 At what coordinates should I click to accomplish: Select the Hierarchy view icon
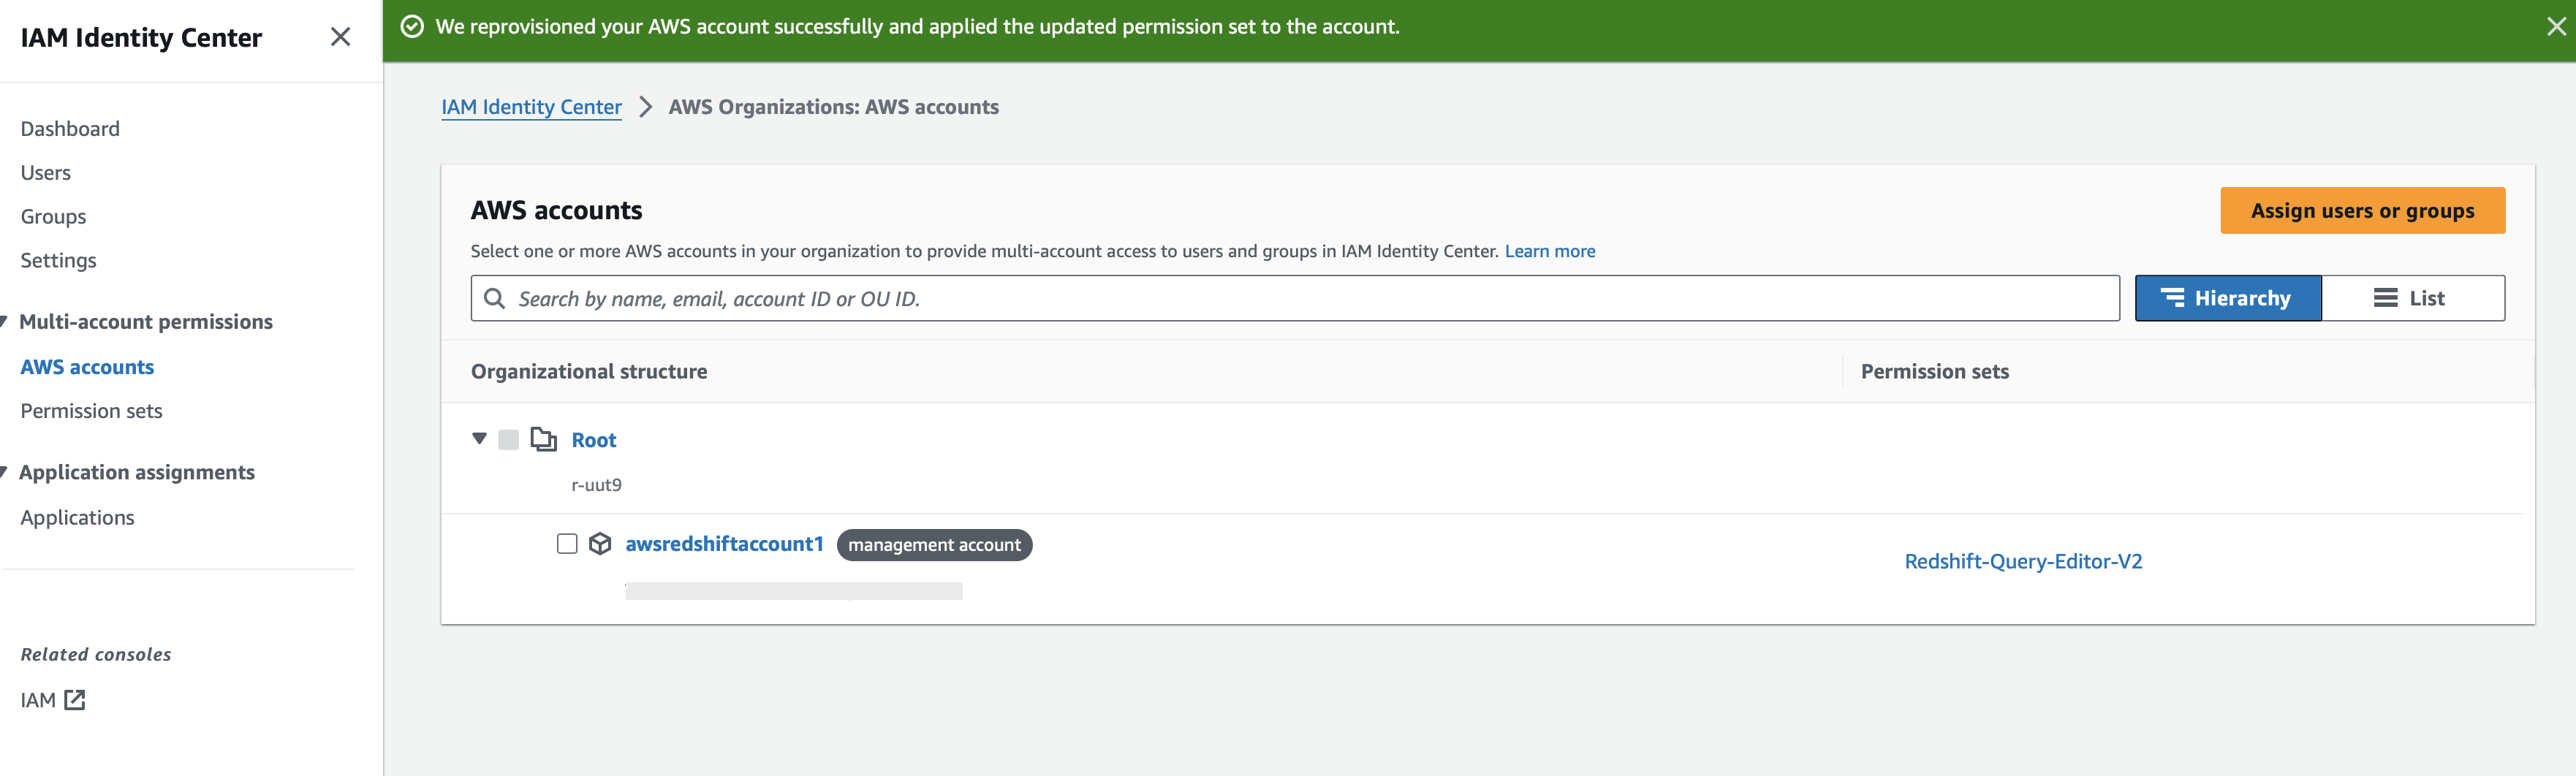(2172, 298)
